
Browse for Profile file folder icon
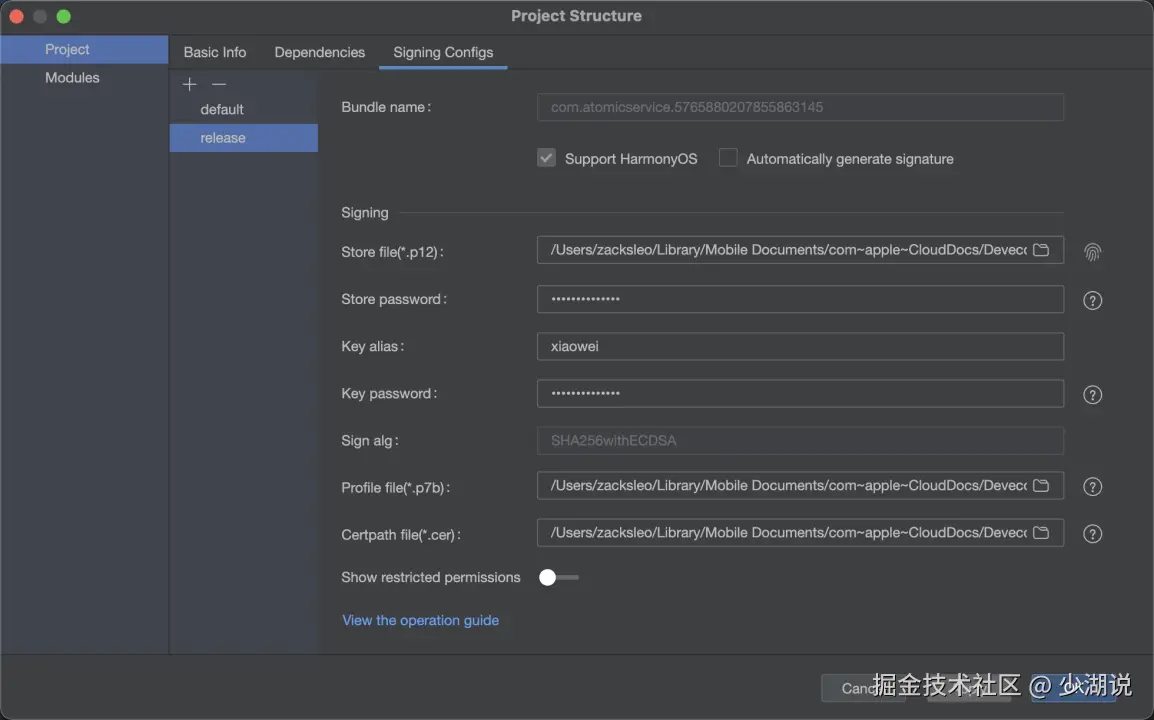(1041, 486)
